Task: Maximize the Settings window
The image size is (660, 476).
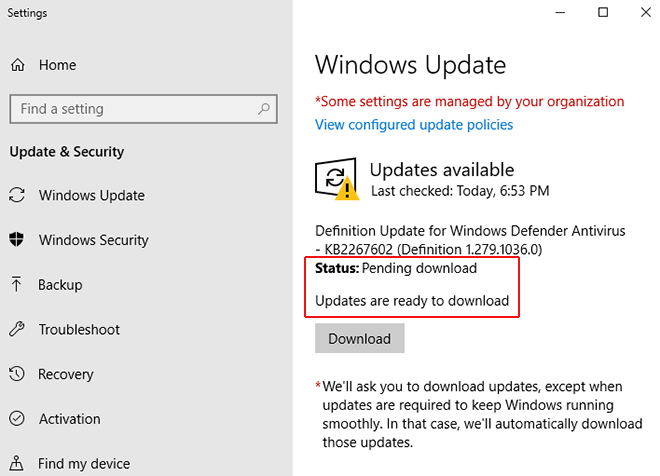Action: (x=603, y=12)
